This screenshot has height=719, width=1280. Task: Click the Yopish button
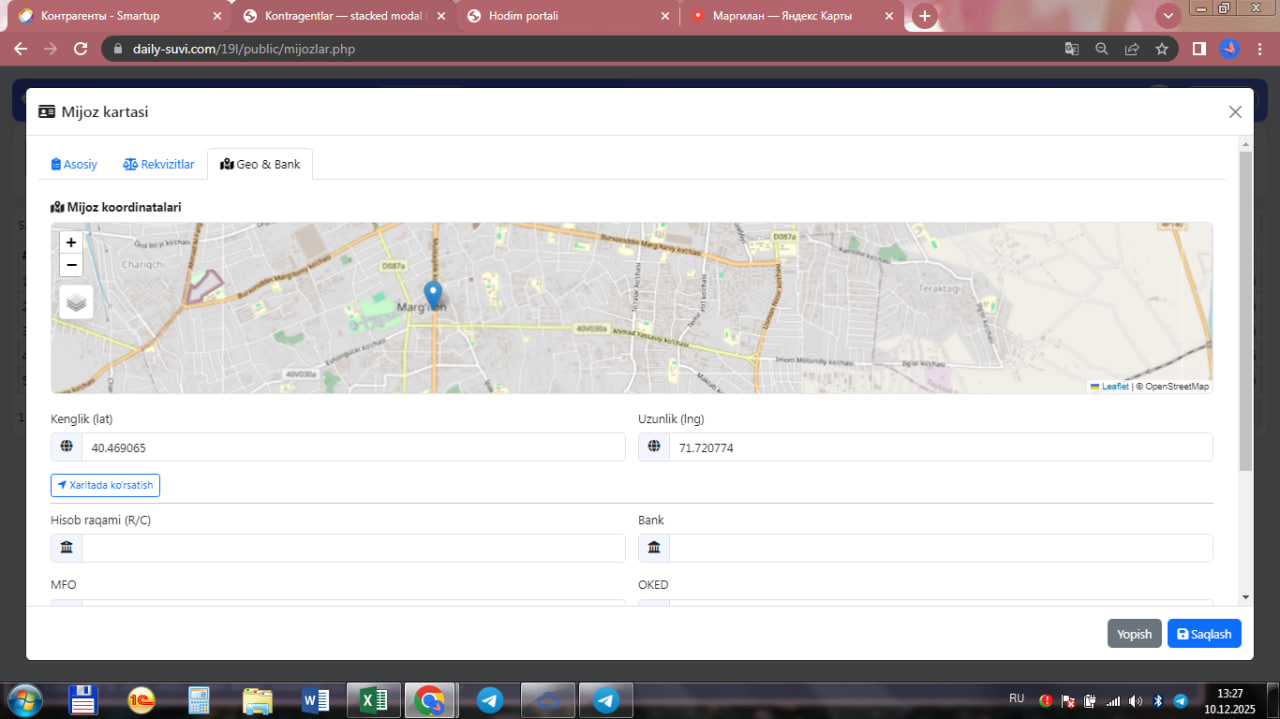[1134, 634]
